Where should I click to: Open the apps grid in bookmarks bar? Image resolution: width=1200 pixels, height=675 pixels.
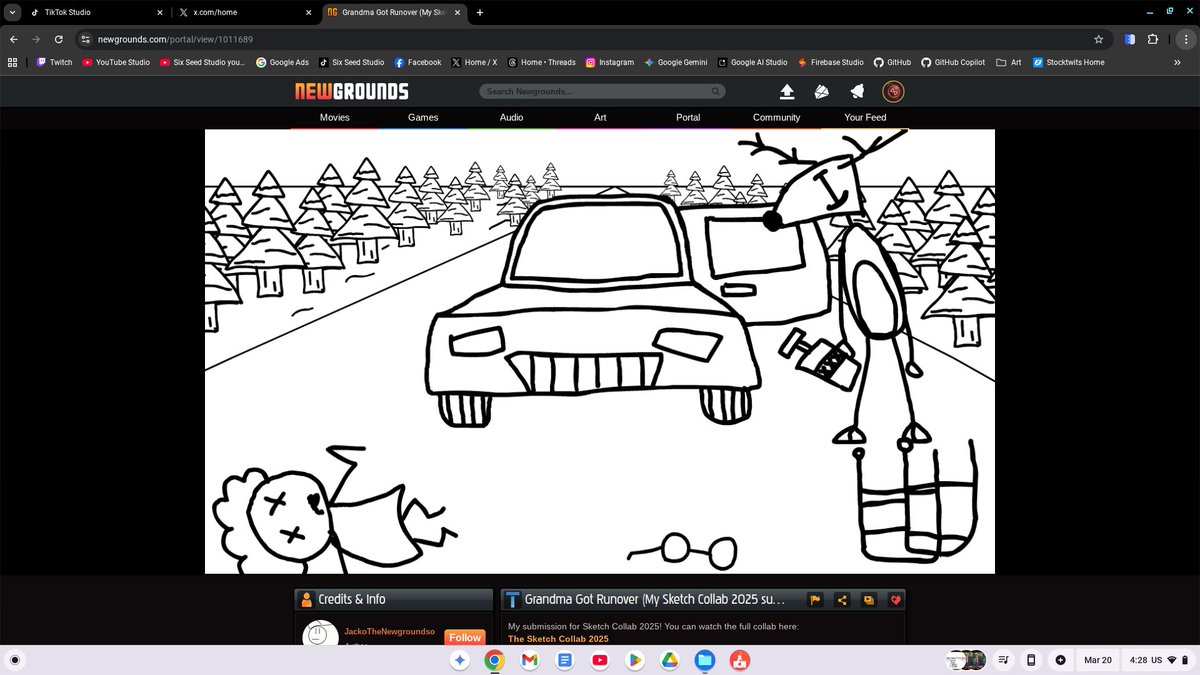click(x=12, y=62)
